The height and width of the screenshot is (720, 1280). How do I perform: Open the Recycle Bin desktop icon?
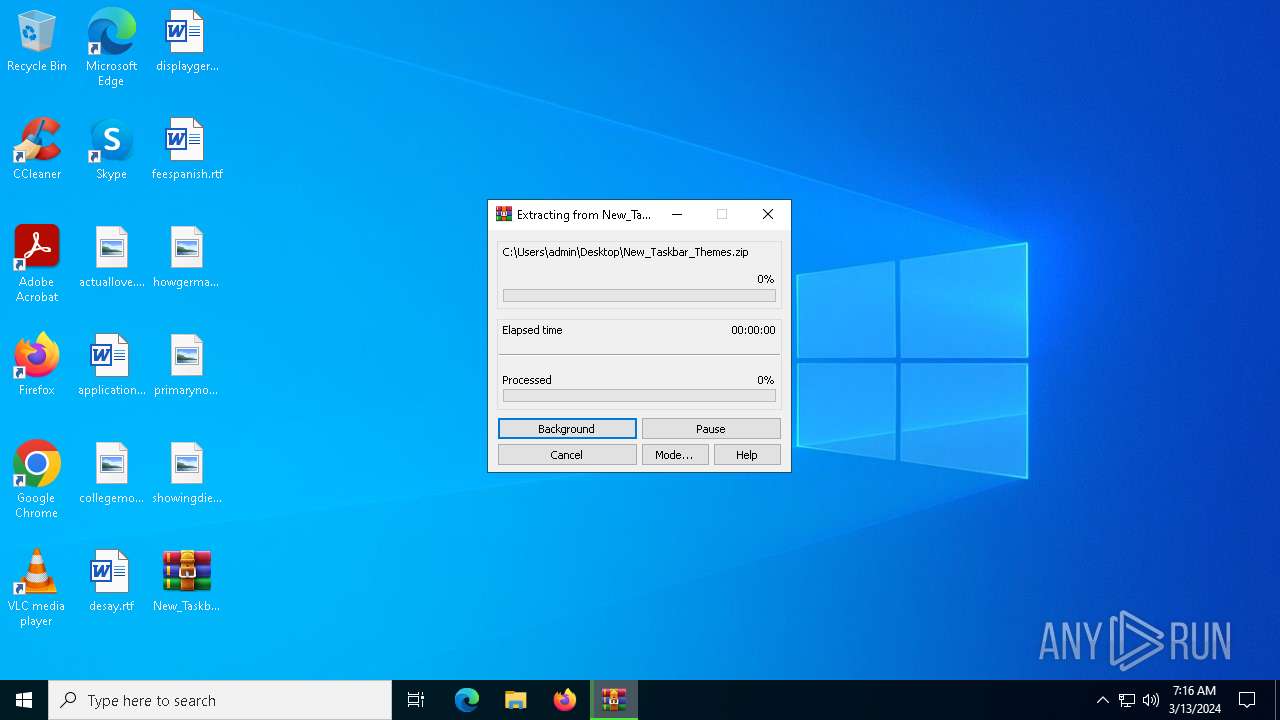[x=37, y=41]
